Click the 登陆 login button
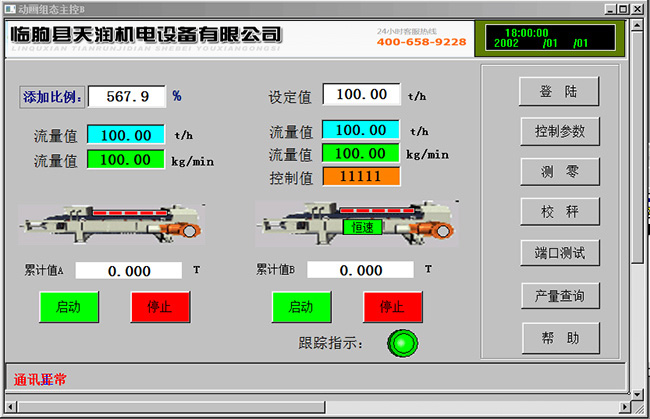The image size is (650, 419). click(558, 91)
